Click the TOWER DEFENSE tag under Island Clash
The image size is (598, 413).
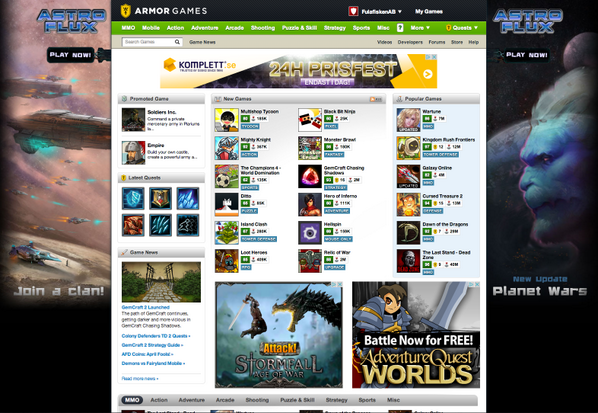point(259,239)
